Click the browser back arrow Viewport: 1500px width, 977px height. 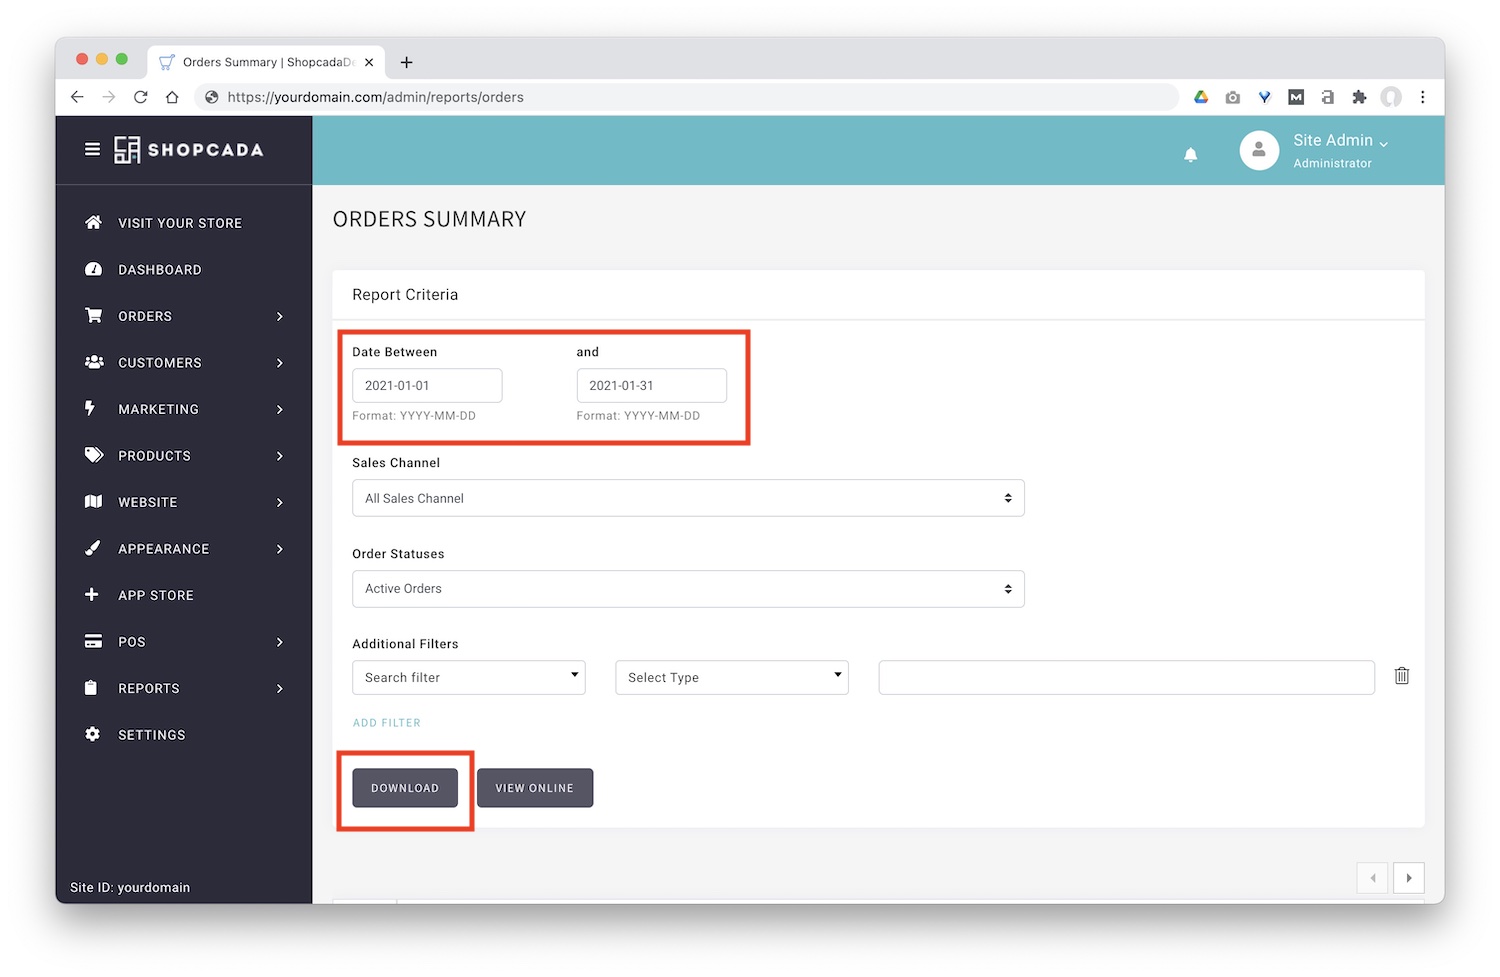pyautogui.click(x=77, y=97)
